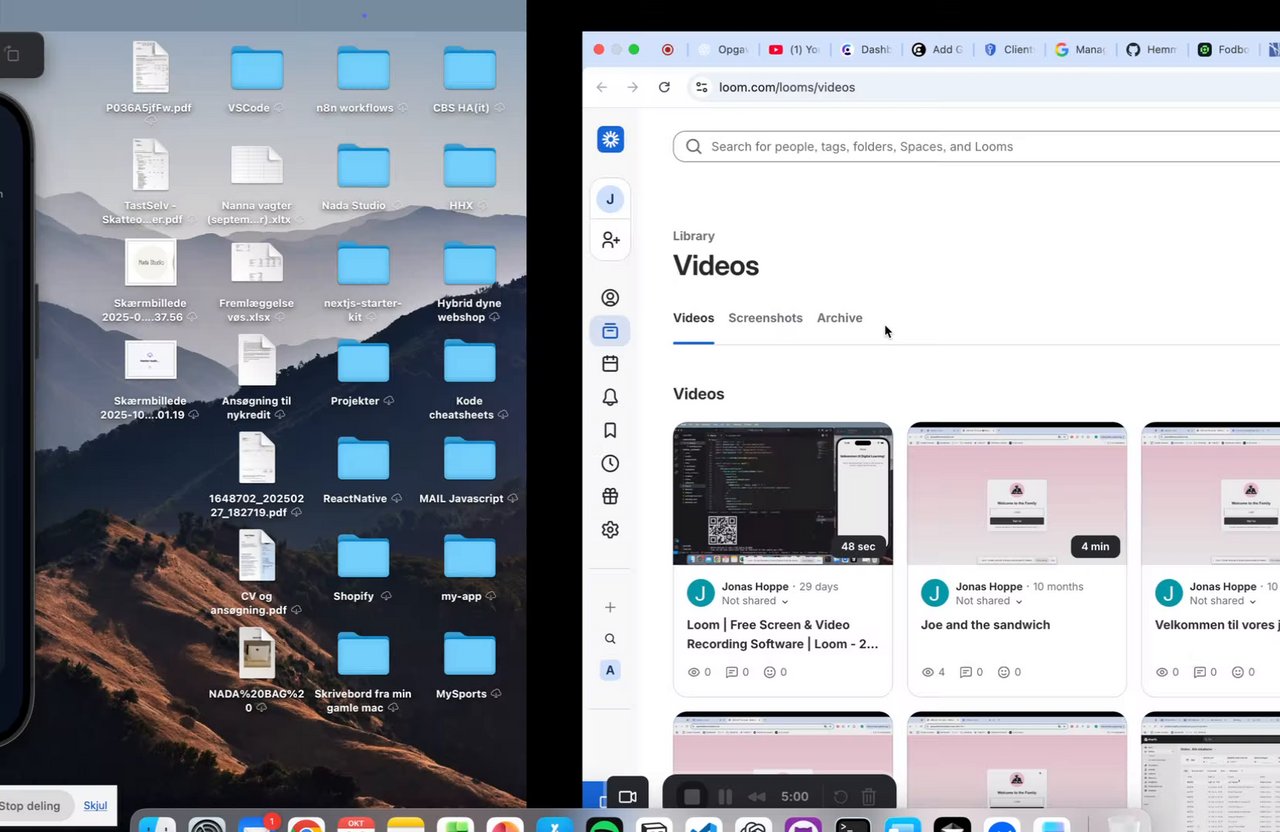
Task: Click the invite people icon in sidebar
Action: click(x=610, y=240)
